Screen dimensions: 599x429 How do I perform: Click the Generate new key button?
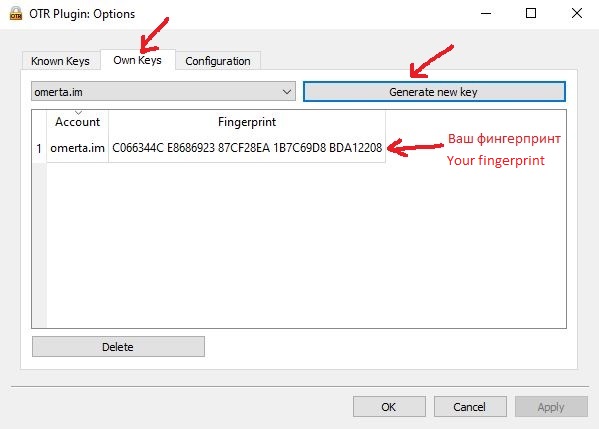[434, 92]
